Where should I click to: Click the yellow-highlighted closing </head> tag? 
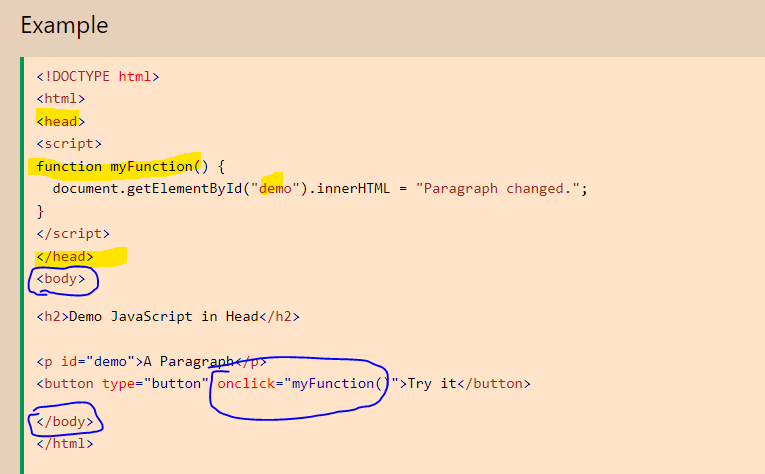(x=65, y=256)
